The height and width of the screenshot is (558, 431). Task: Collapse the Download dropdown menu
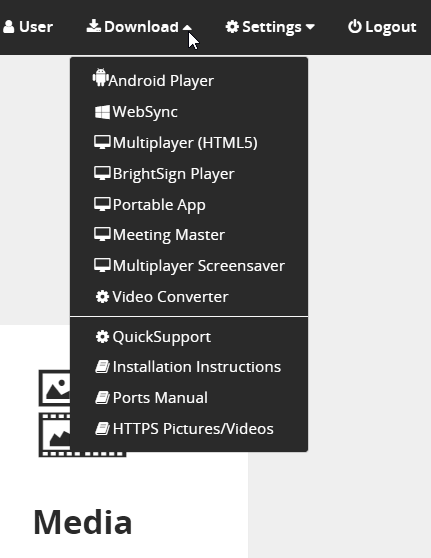[139, 27]
